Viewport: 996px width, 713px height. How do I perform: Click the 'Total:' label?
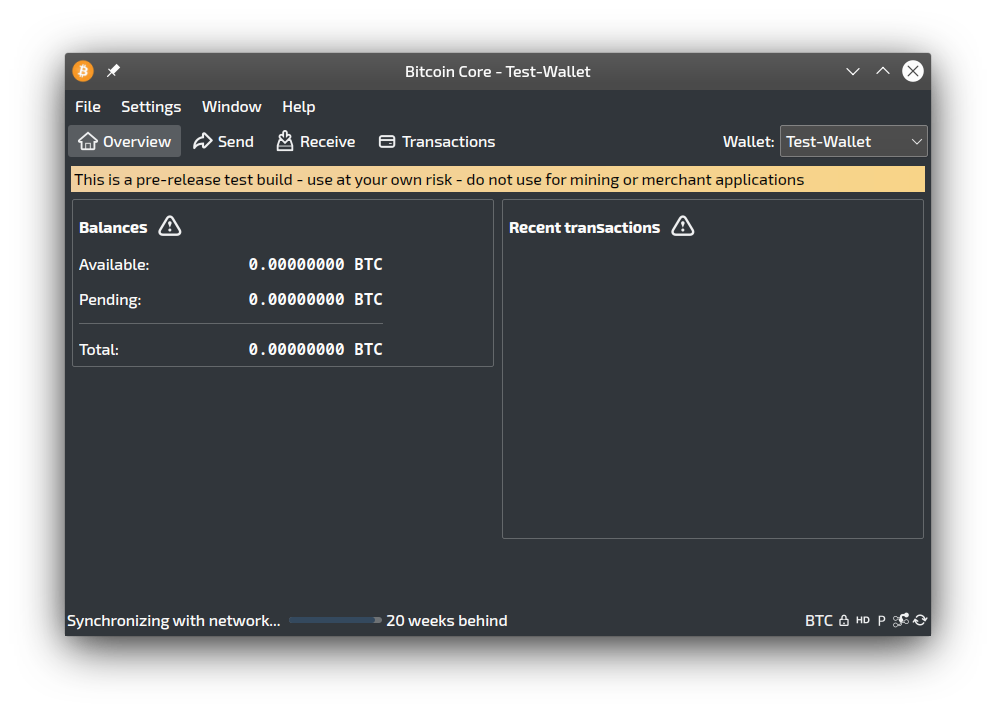tap(98, 350)
